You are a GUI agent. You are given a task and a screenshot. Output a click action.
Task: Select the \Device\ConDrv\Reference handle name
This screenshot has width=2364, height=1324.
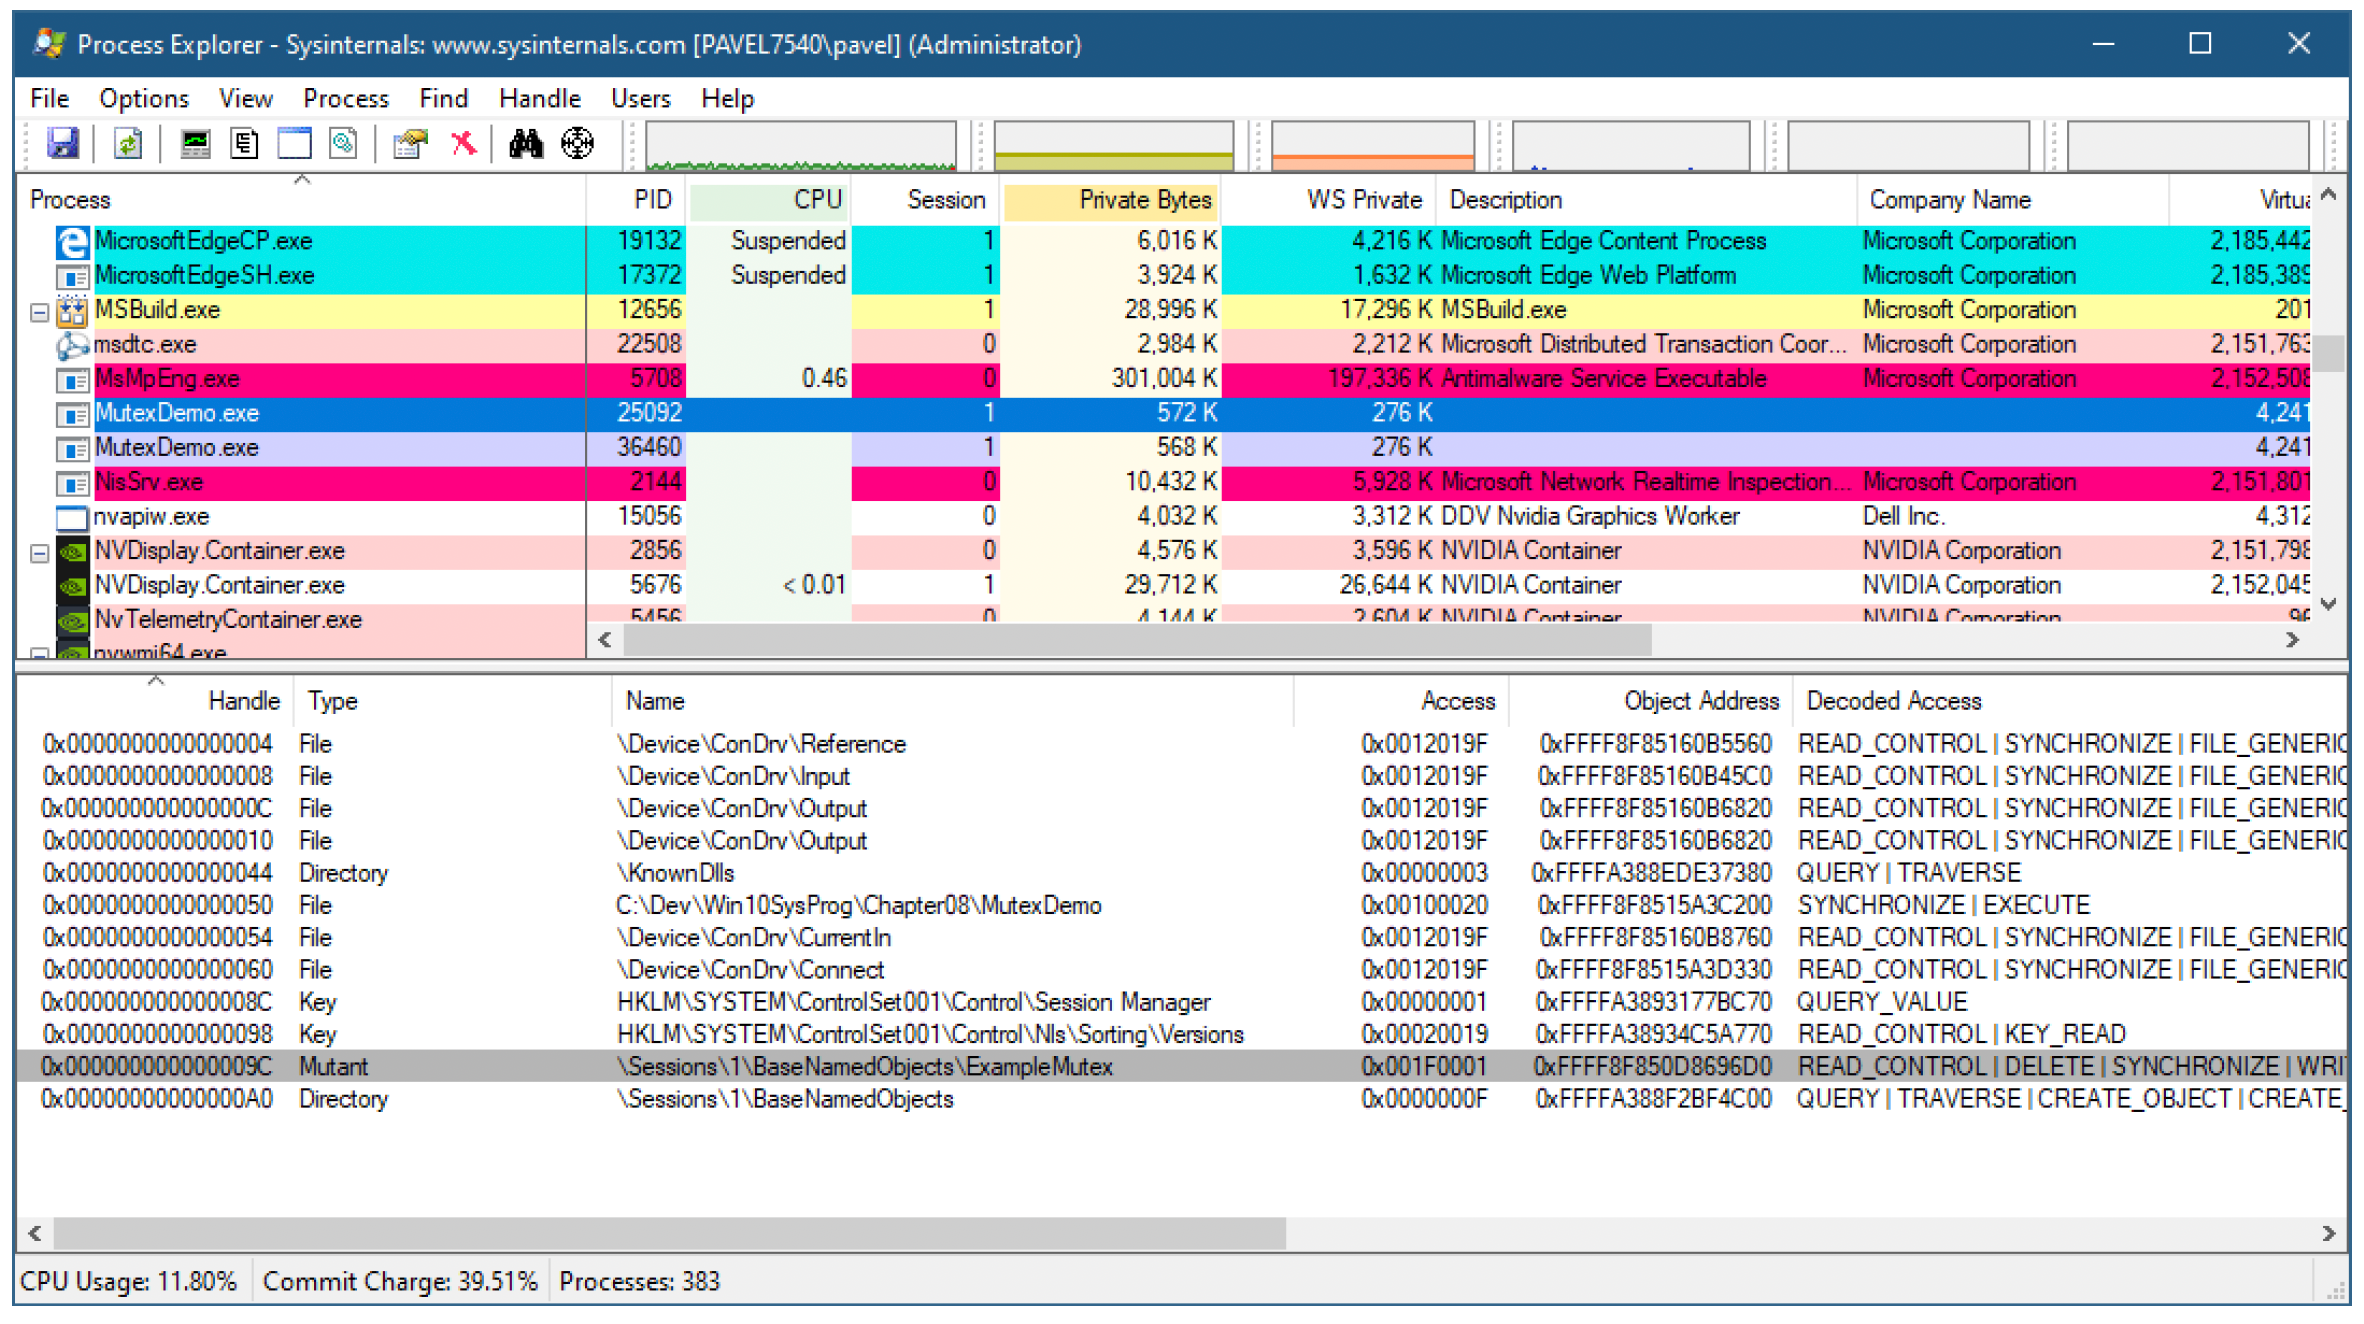click(761, 745)
